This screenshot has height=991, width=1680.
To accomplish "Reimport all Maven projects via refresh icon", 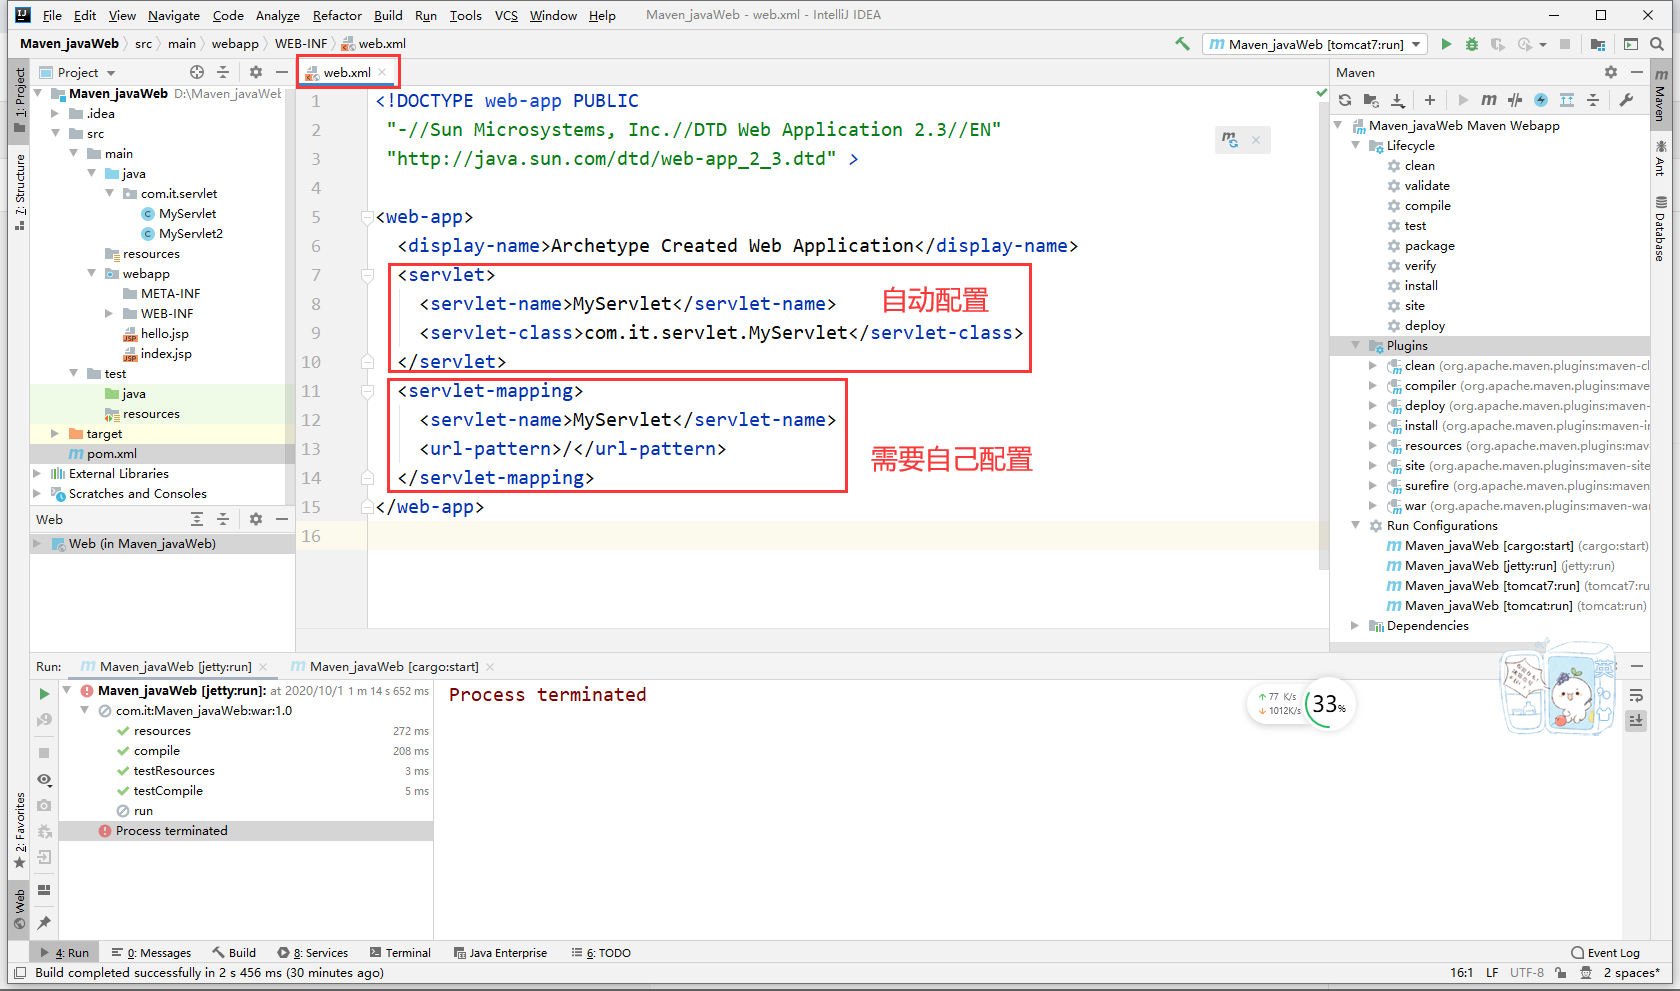I will [1345, 100].
